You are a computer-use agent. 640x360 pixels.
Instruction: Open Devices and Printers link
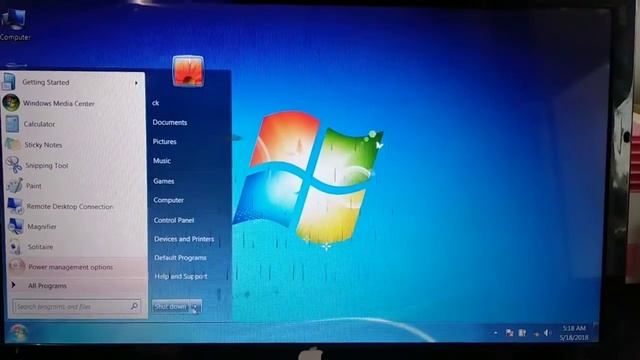184,239
